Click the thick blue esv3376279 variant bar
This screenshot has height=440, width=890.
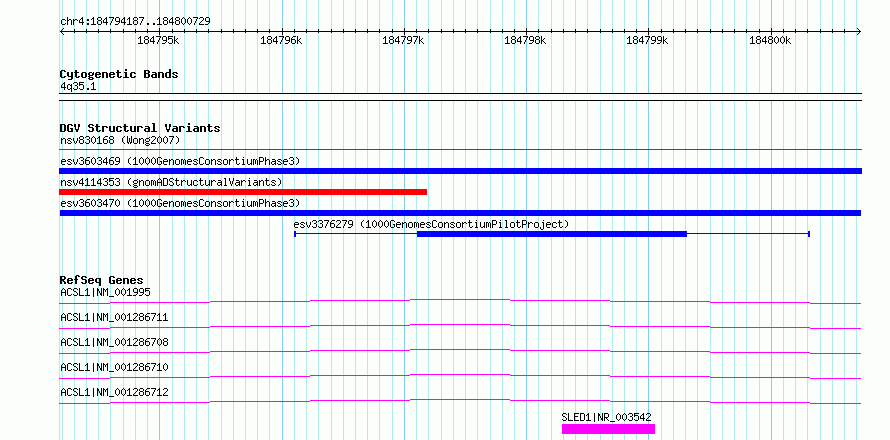552,234
